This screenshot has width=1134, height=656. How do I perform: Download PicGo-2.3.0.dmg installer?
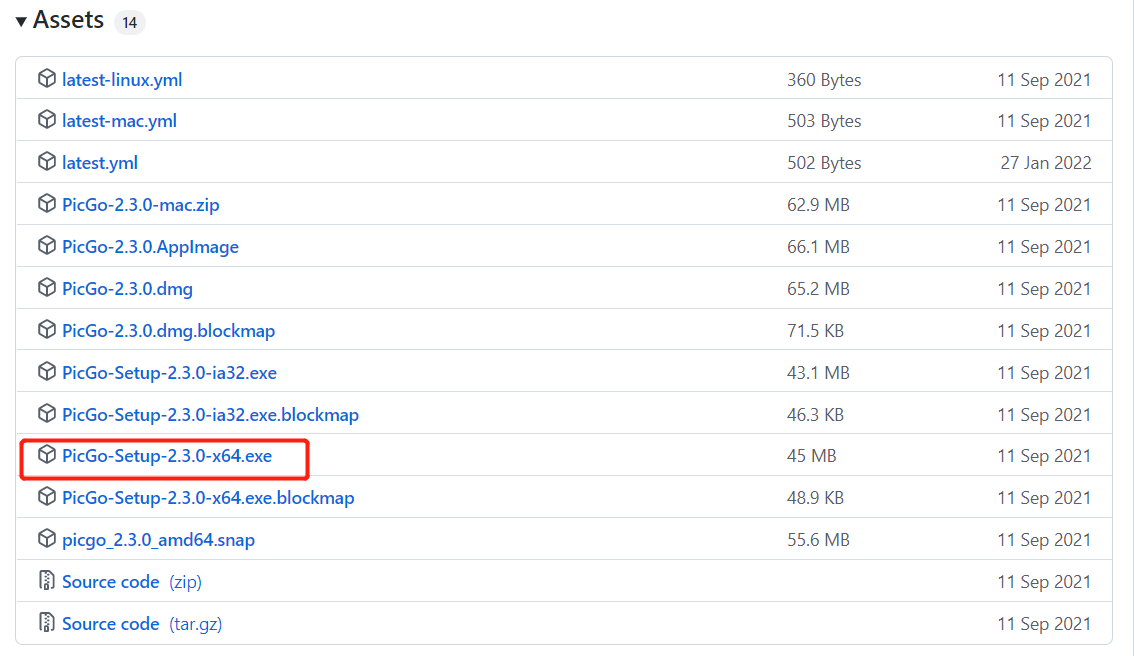coord(127,289)
